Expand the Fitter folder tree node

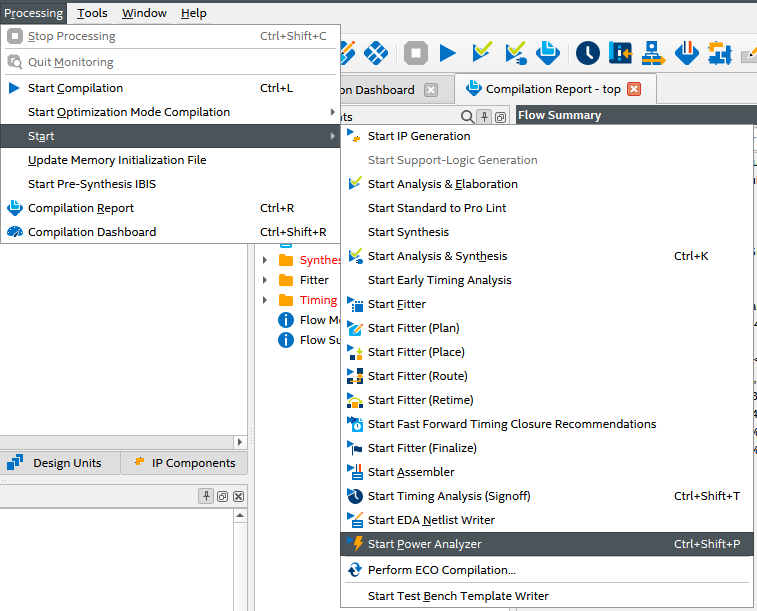pyautogui.click(x=265, y=280)
